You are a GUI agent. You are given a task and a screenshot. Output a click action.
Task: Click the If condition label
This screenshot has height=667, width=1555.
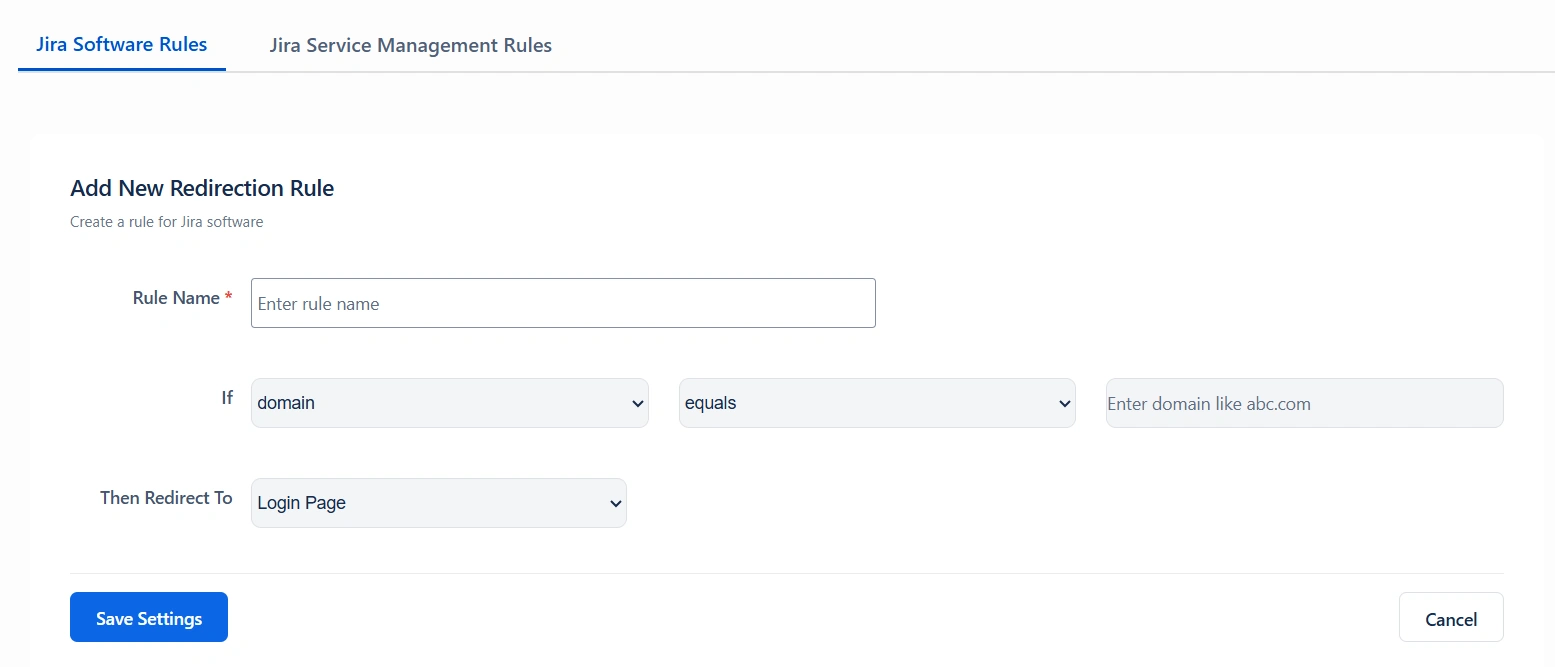coord(227,398)
